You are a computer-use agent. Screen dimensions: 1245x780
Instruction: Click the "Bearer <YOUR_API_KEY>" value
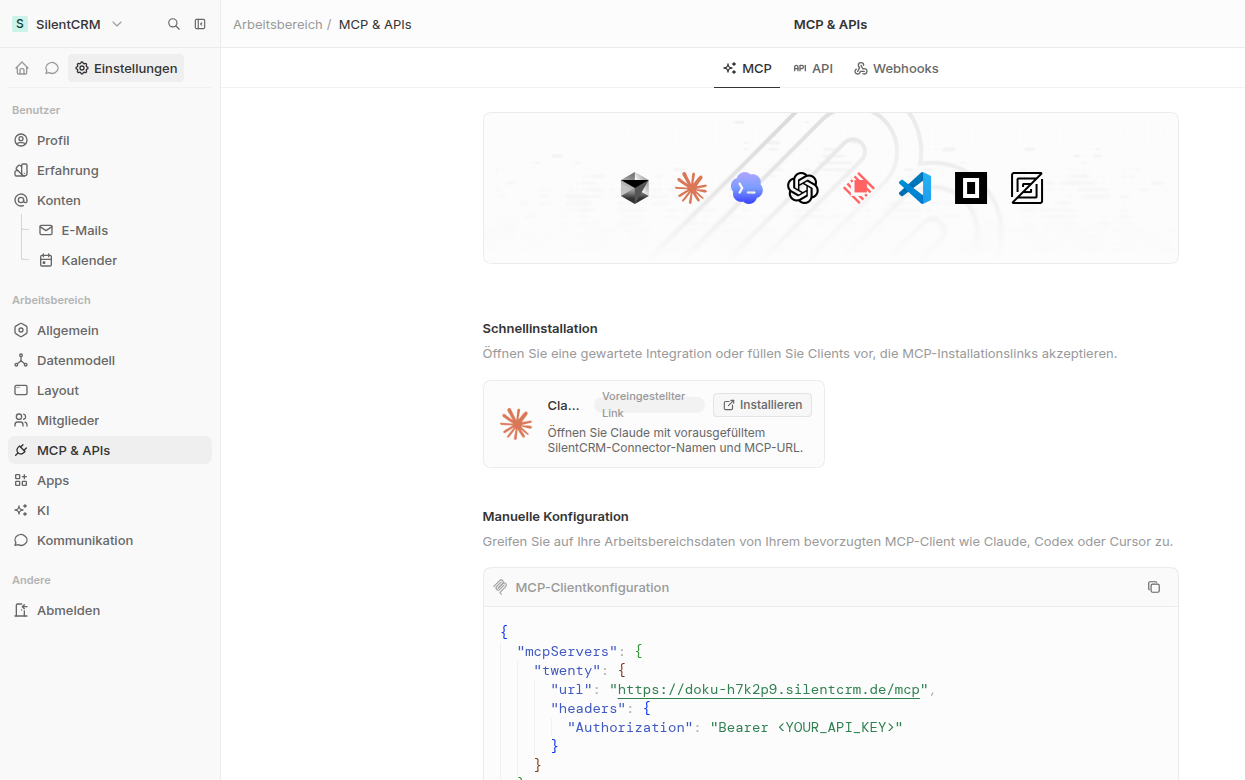click(x=807, y=728)
